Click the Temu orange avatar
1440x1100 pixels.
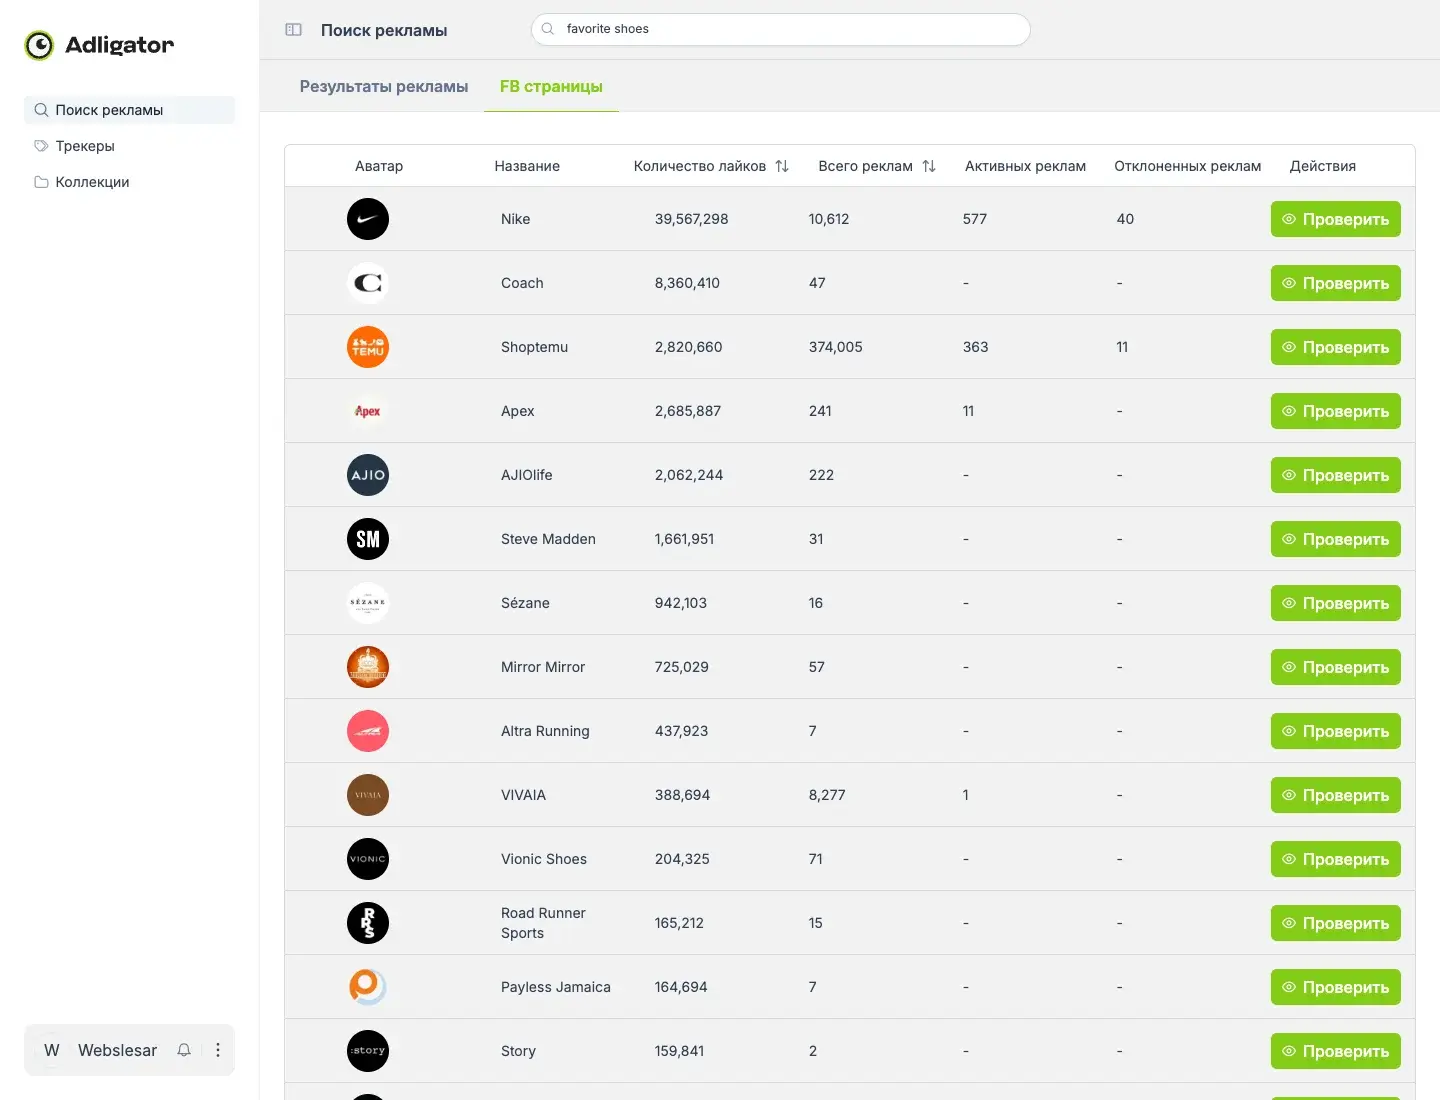(368, 347)
